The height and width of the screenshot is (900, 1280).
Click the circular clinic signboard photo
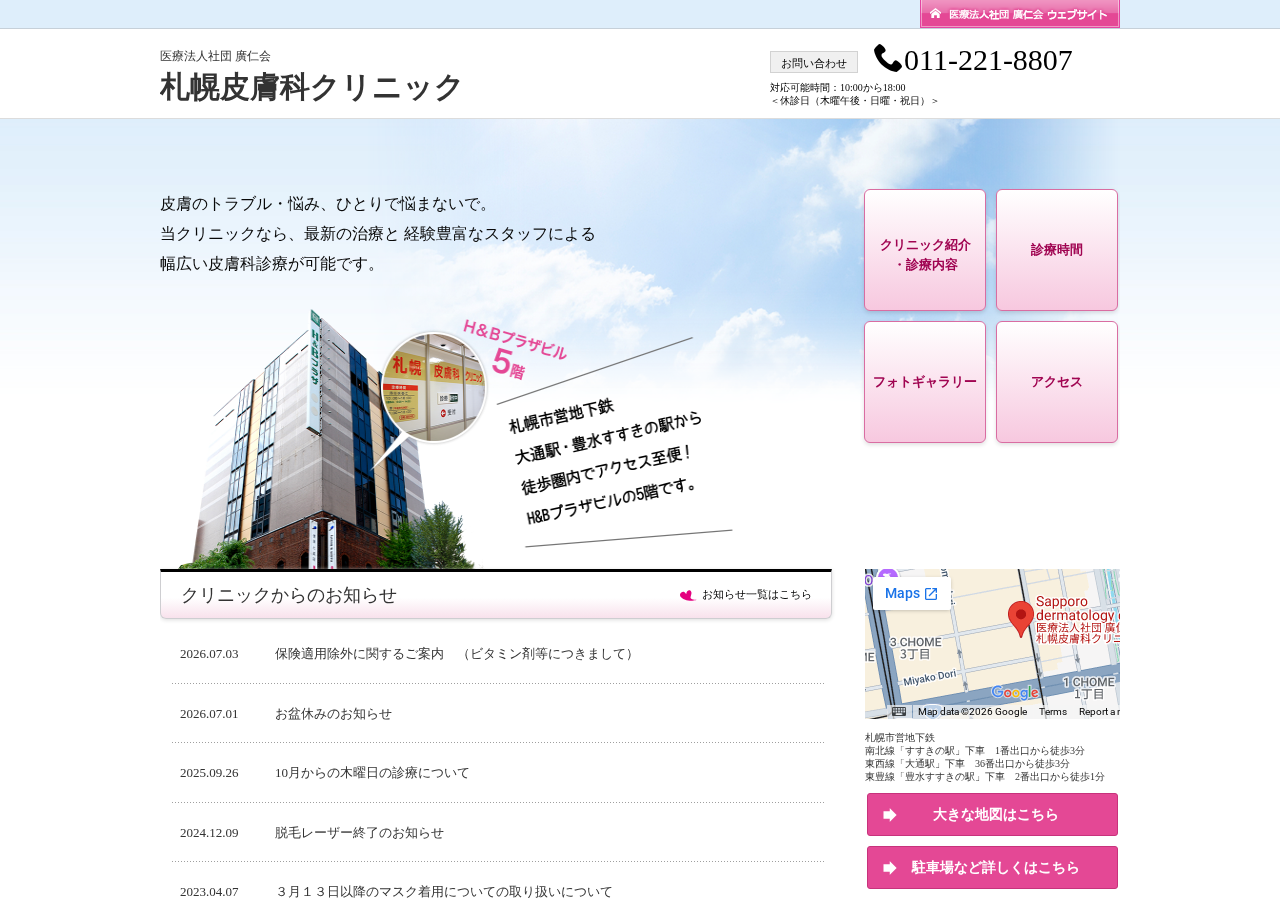pyautogui.click(x=434, y=387)
